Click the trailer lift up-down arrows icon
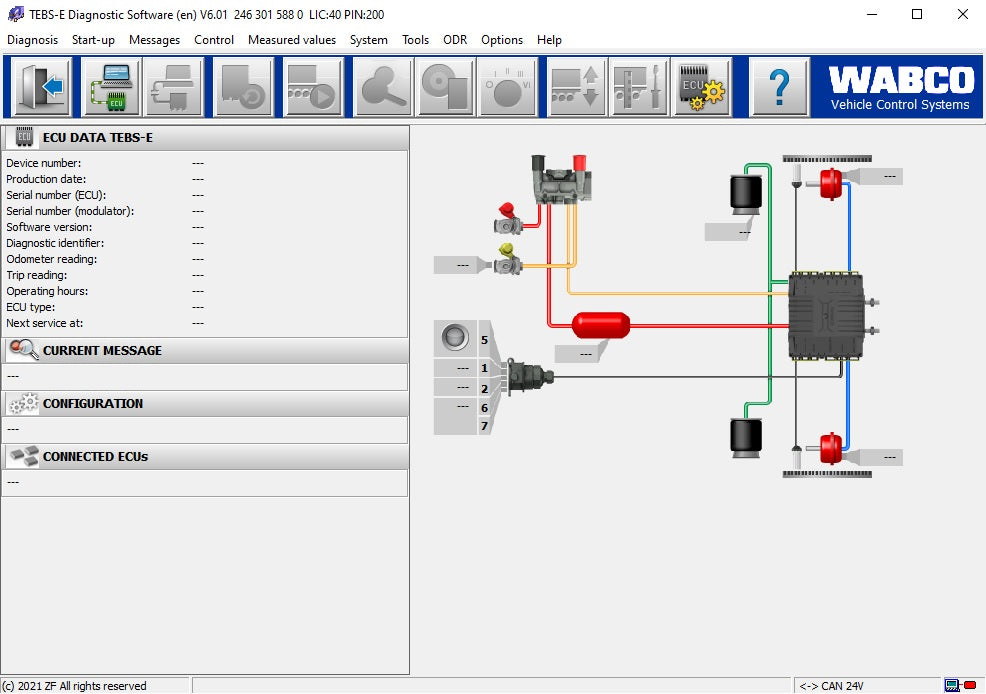Viewport: 986px width, 694px height. coord(577,87)
